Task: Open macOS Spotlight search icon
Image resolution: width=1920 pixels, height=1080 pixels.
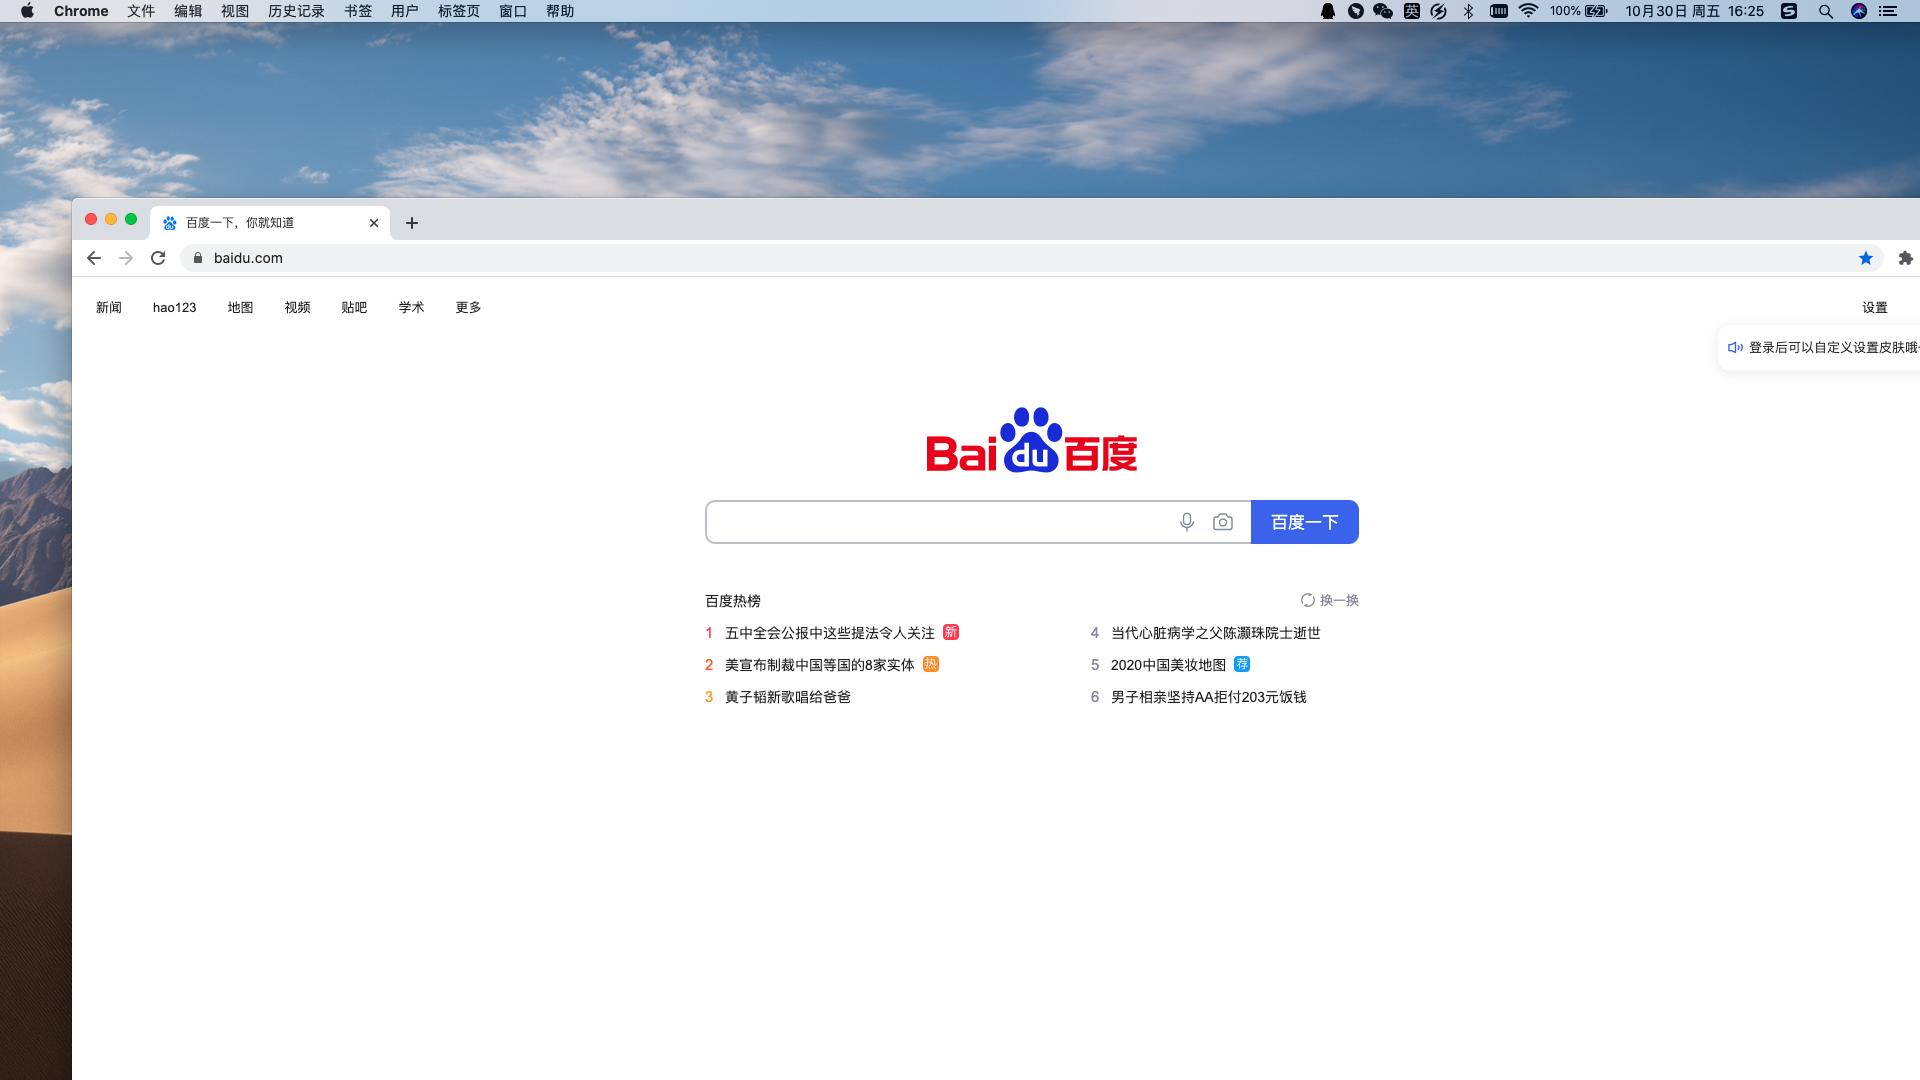Action: click(x=1825, y=11)
